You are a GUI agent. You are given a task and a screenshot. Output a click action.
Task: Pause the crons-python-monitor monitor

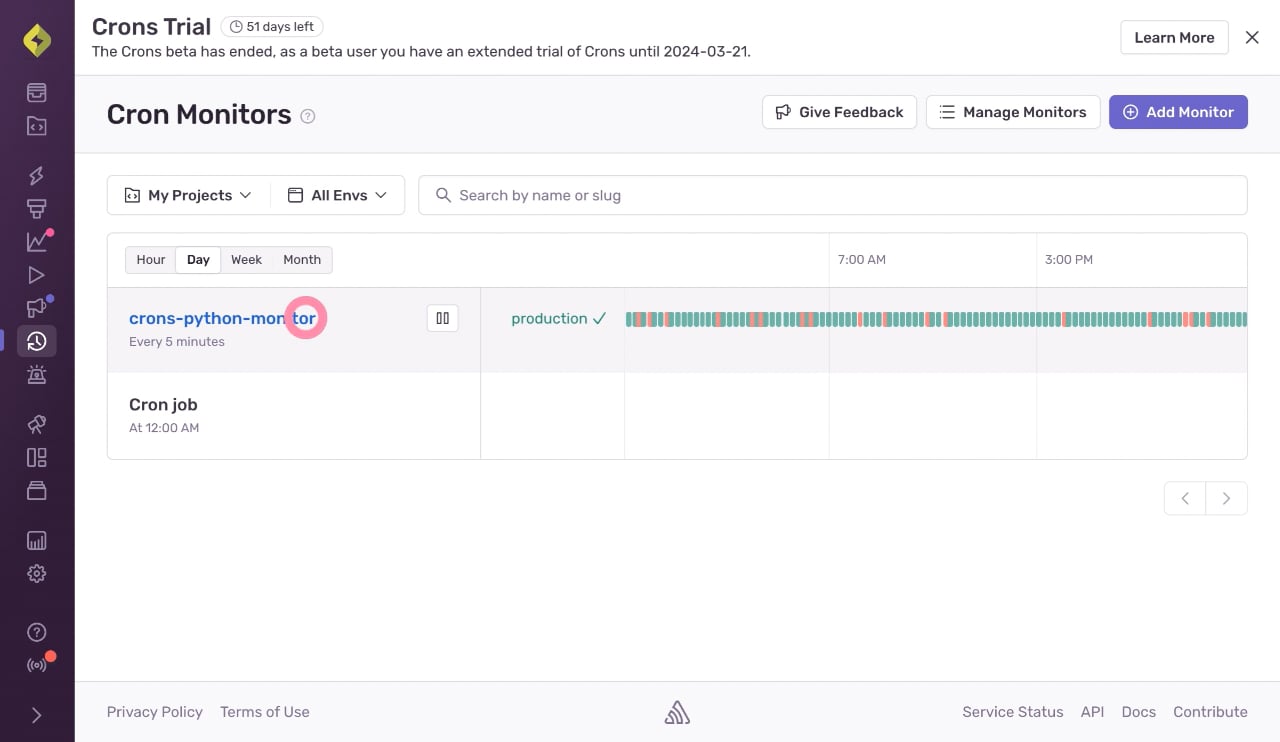[x=443, y=318]
